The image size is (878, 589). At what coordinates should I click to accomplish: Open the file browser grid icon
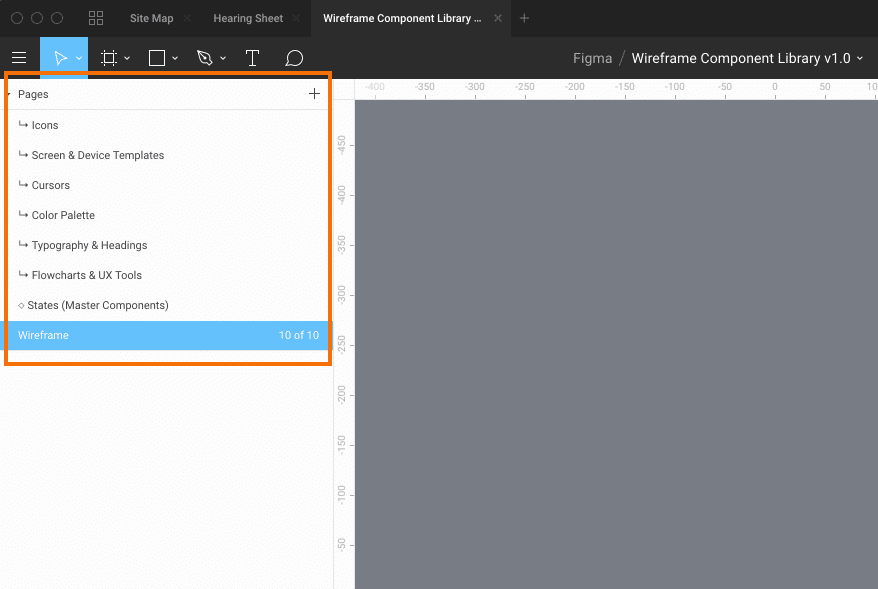(96, 18)
